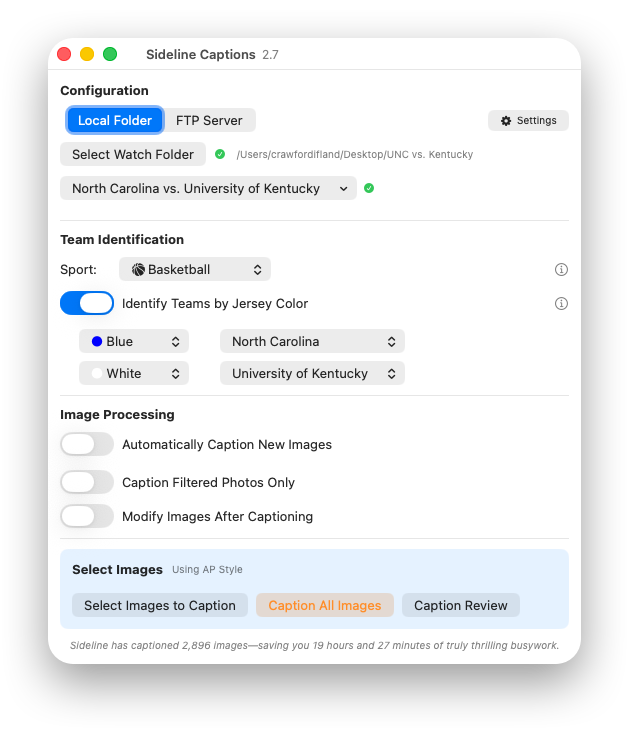Click the yellow minimize window button

click(87, 55)
